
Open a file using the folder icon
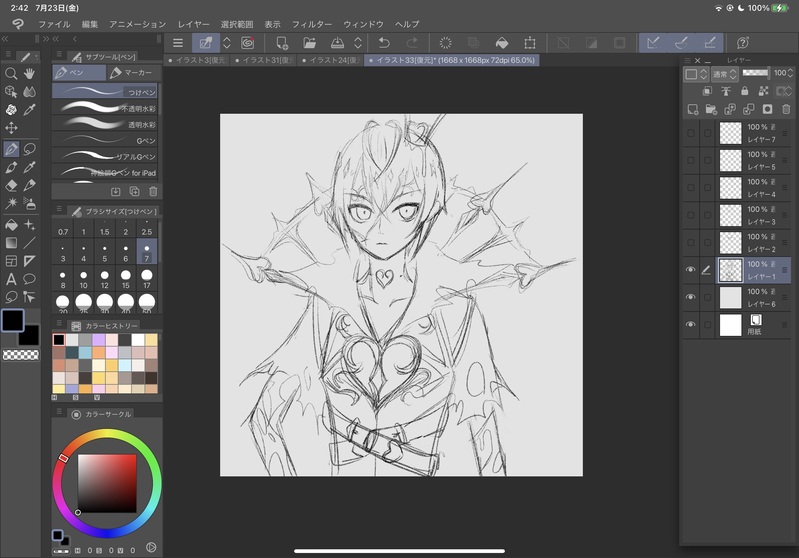coord(309,43)
